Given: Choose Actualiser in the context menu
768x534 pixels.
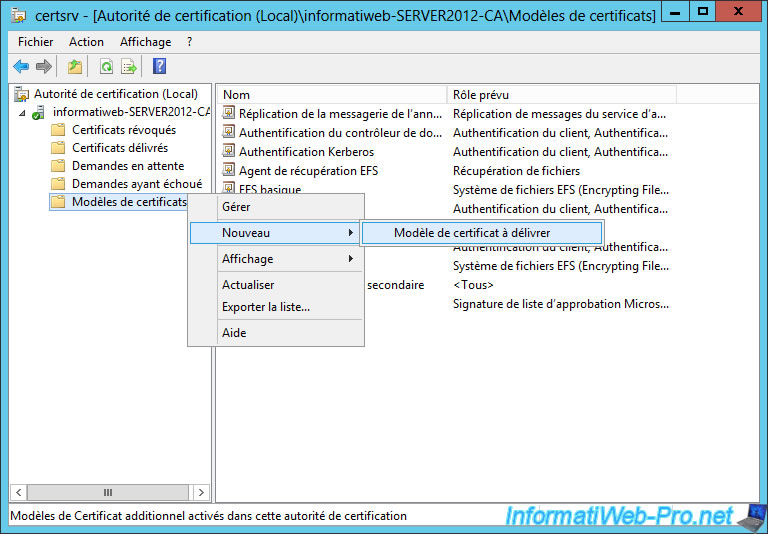Looking at the screenshot, I should pos(276,285).
